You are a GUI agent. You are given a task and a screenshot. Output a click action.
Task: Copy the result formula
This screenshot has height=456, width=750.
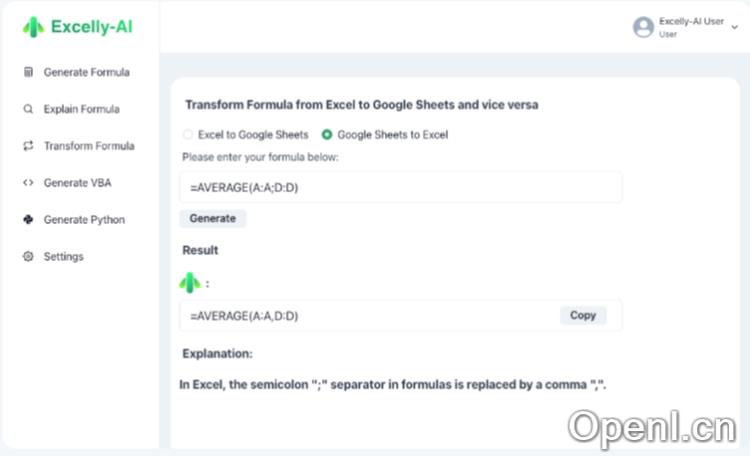point(583,315)
